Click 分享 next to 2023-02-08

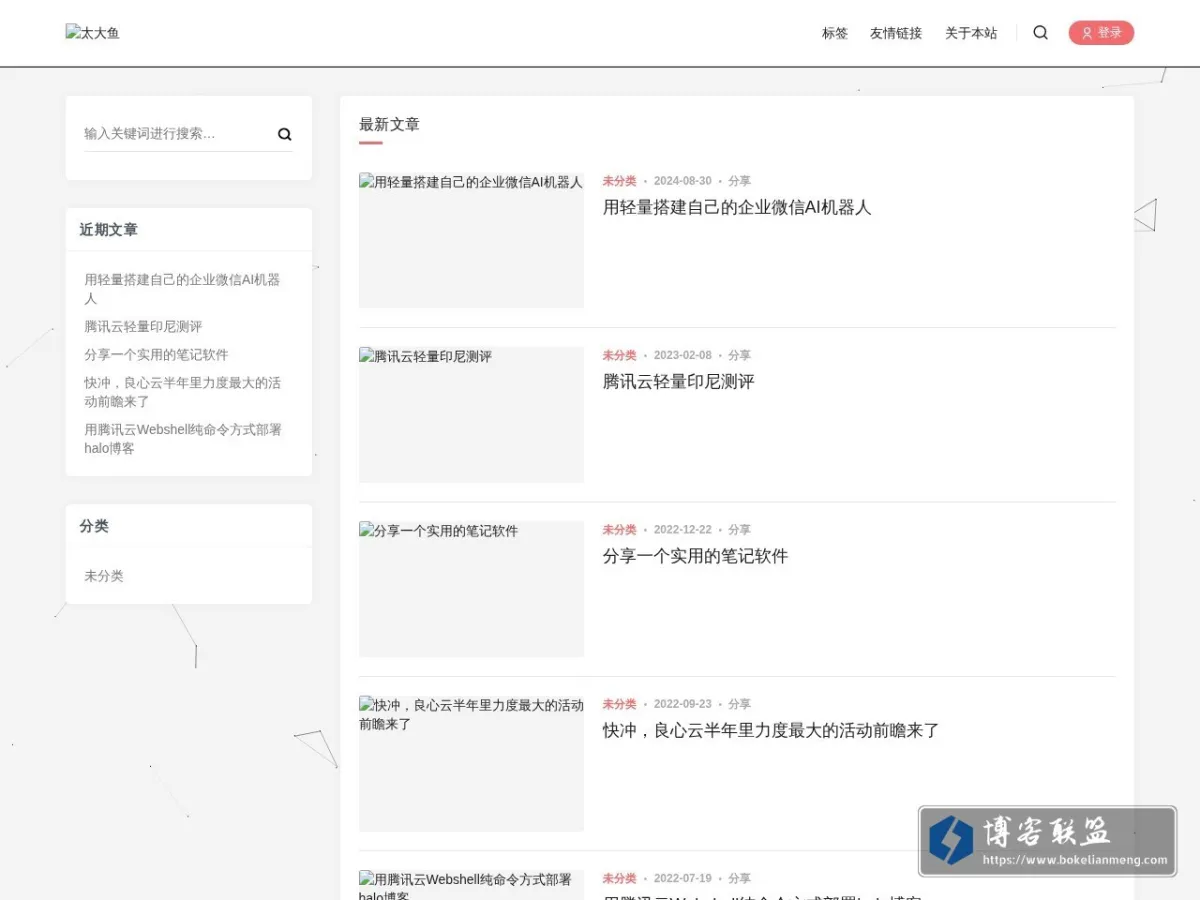739,355
